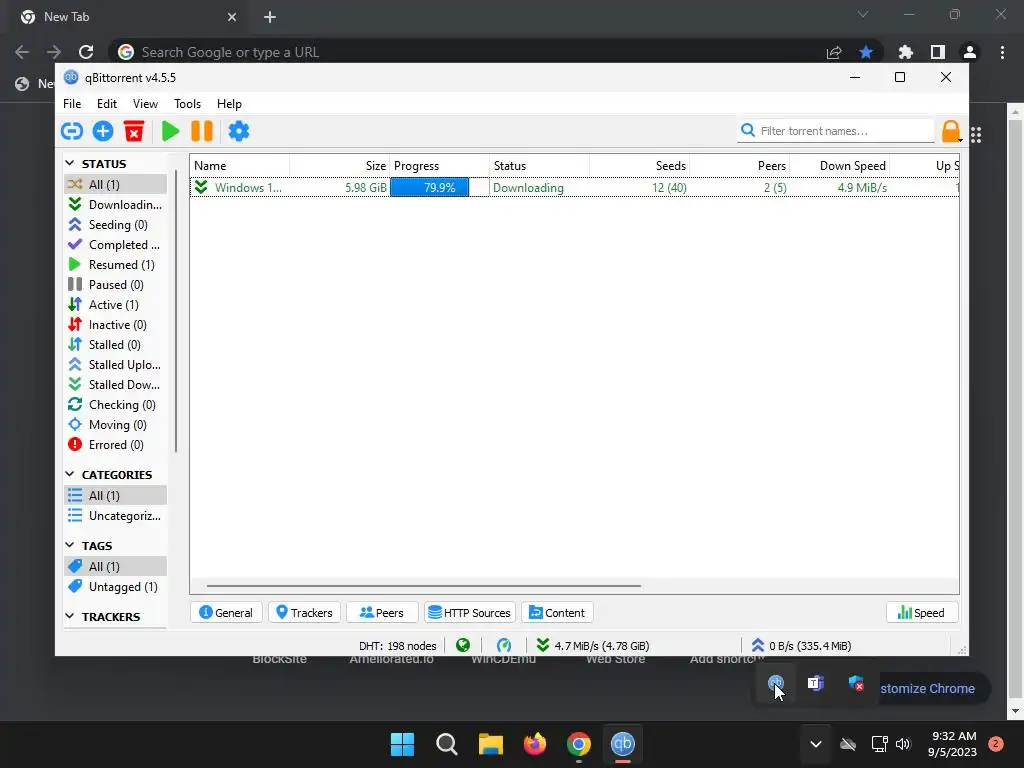The image size is (1024, 768).
Task: Show hidden tray icons chevron
Action: coord(816,744)
